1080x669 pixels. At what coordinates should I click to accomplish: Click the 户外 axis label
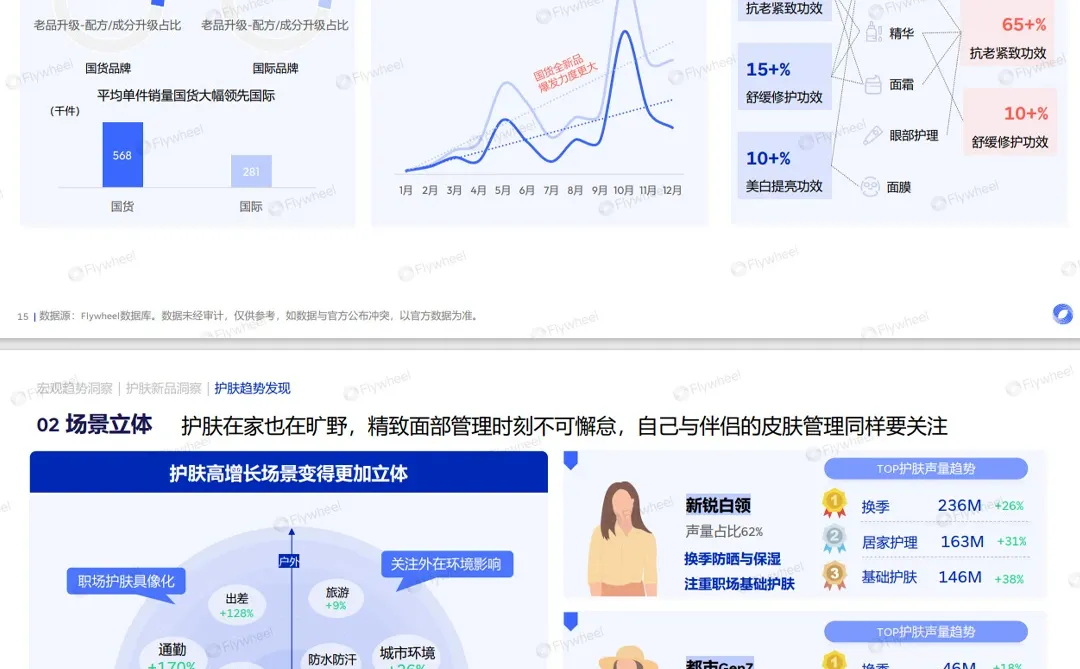pos(289,562)
